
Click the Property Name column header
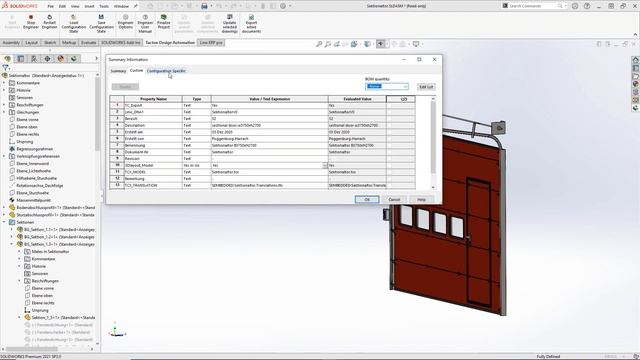pyautogui.click(x=153, y=99)
